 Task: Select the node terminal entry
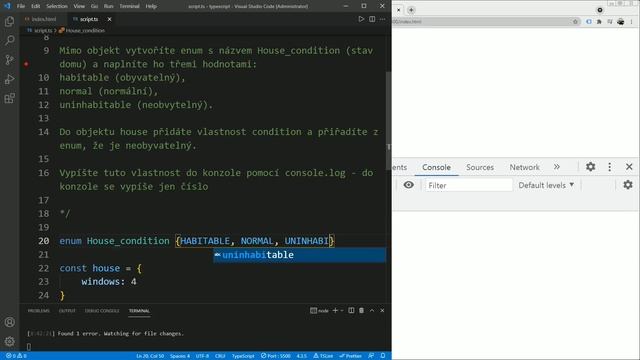[x=319, y=311]
